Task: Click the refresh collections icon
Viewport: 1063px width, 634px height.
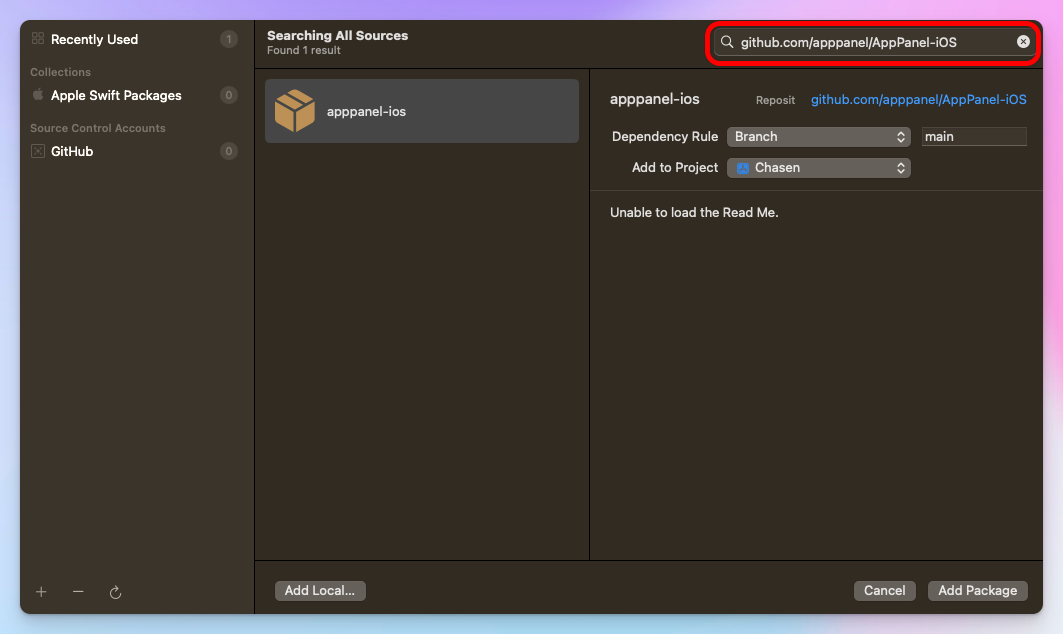Action: pyautogui.click(x=115, y=592)
